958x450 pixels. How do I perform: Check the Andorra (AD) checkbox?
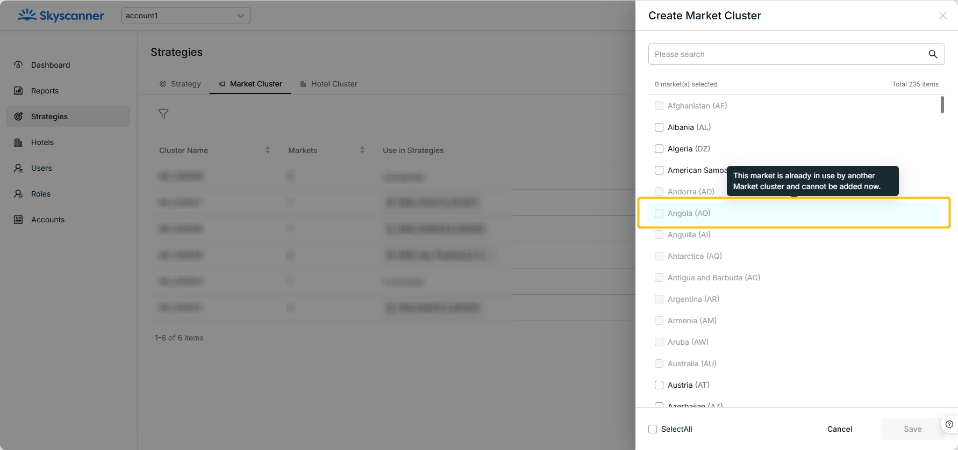(659, 192)
